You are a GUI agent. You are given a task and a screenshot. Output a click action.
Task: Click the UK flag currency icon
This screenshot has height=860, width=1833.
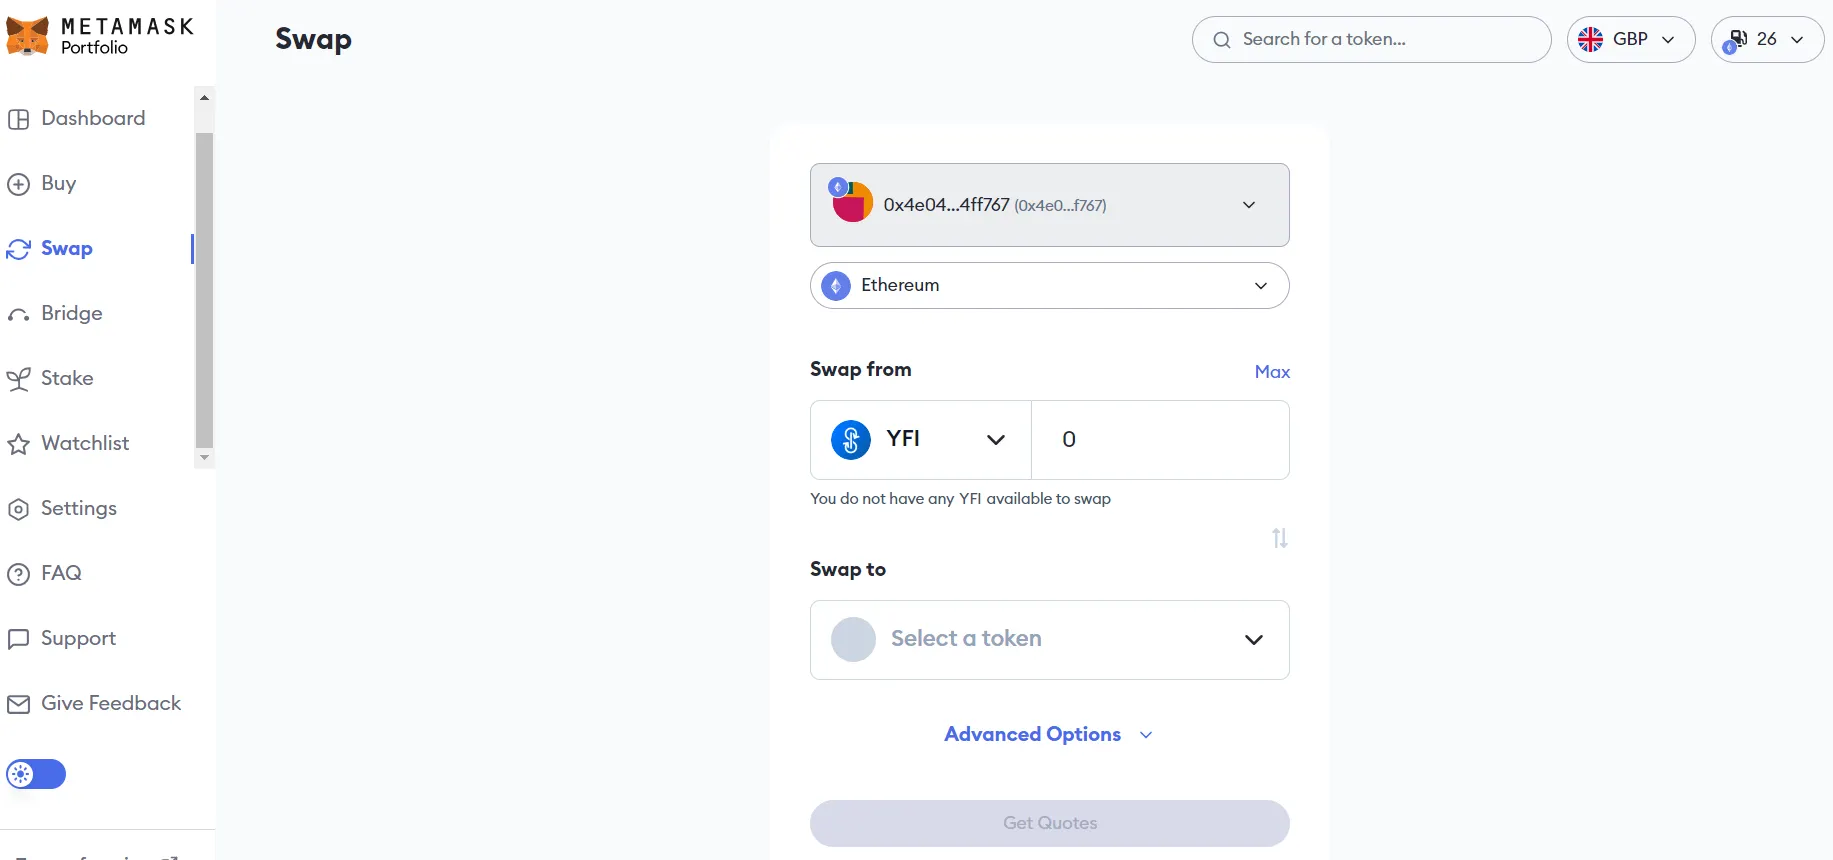coord(1590,39)
